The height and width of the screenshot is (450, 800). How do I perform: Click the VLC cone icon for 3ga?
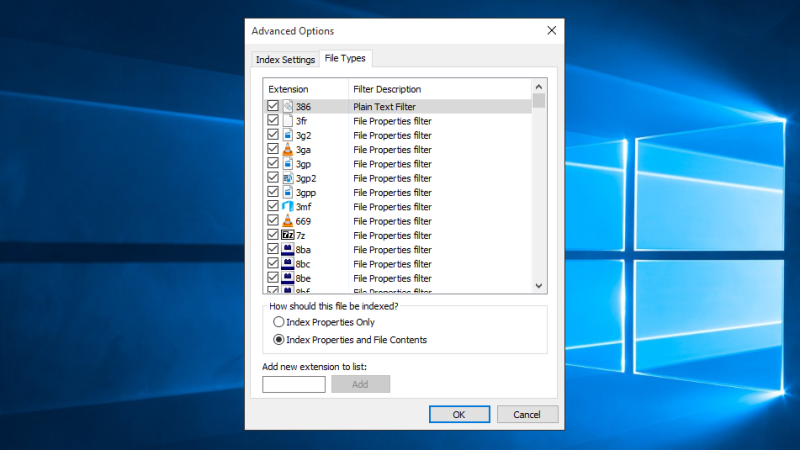287,149
